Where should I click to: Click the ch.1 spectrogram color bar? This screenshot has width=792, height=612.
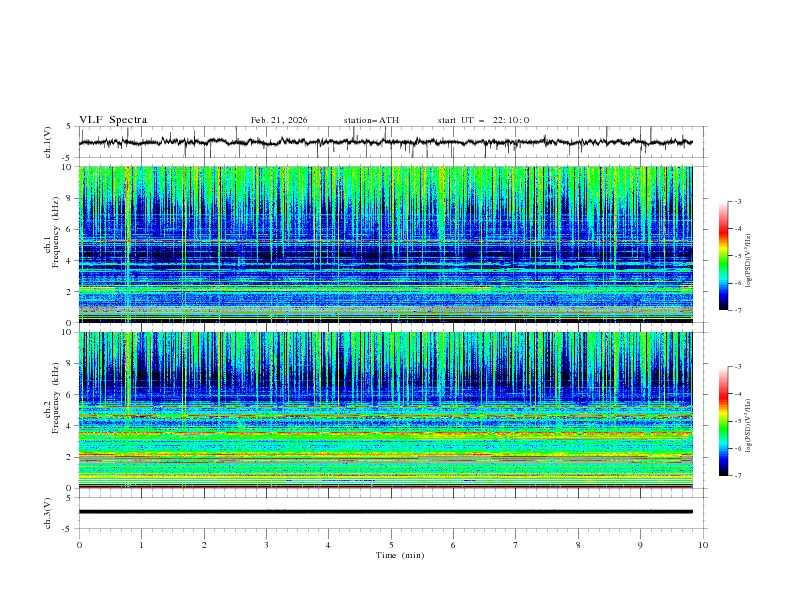[723, 256]
